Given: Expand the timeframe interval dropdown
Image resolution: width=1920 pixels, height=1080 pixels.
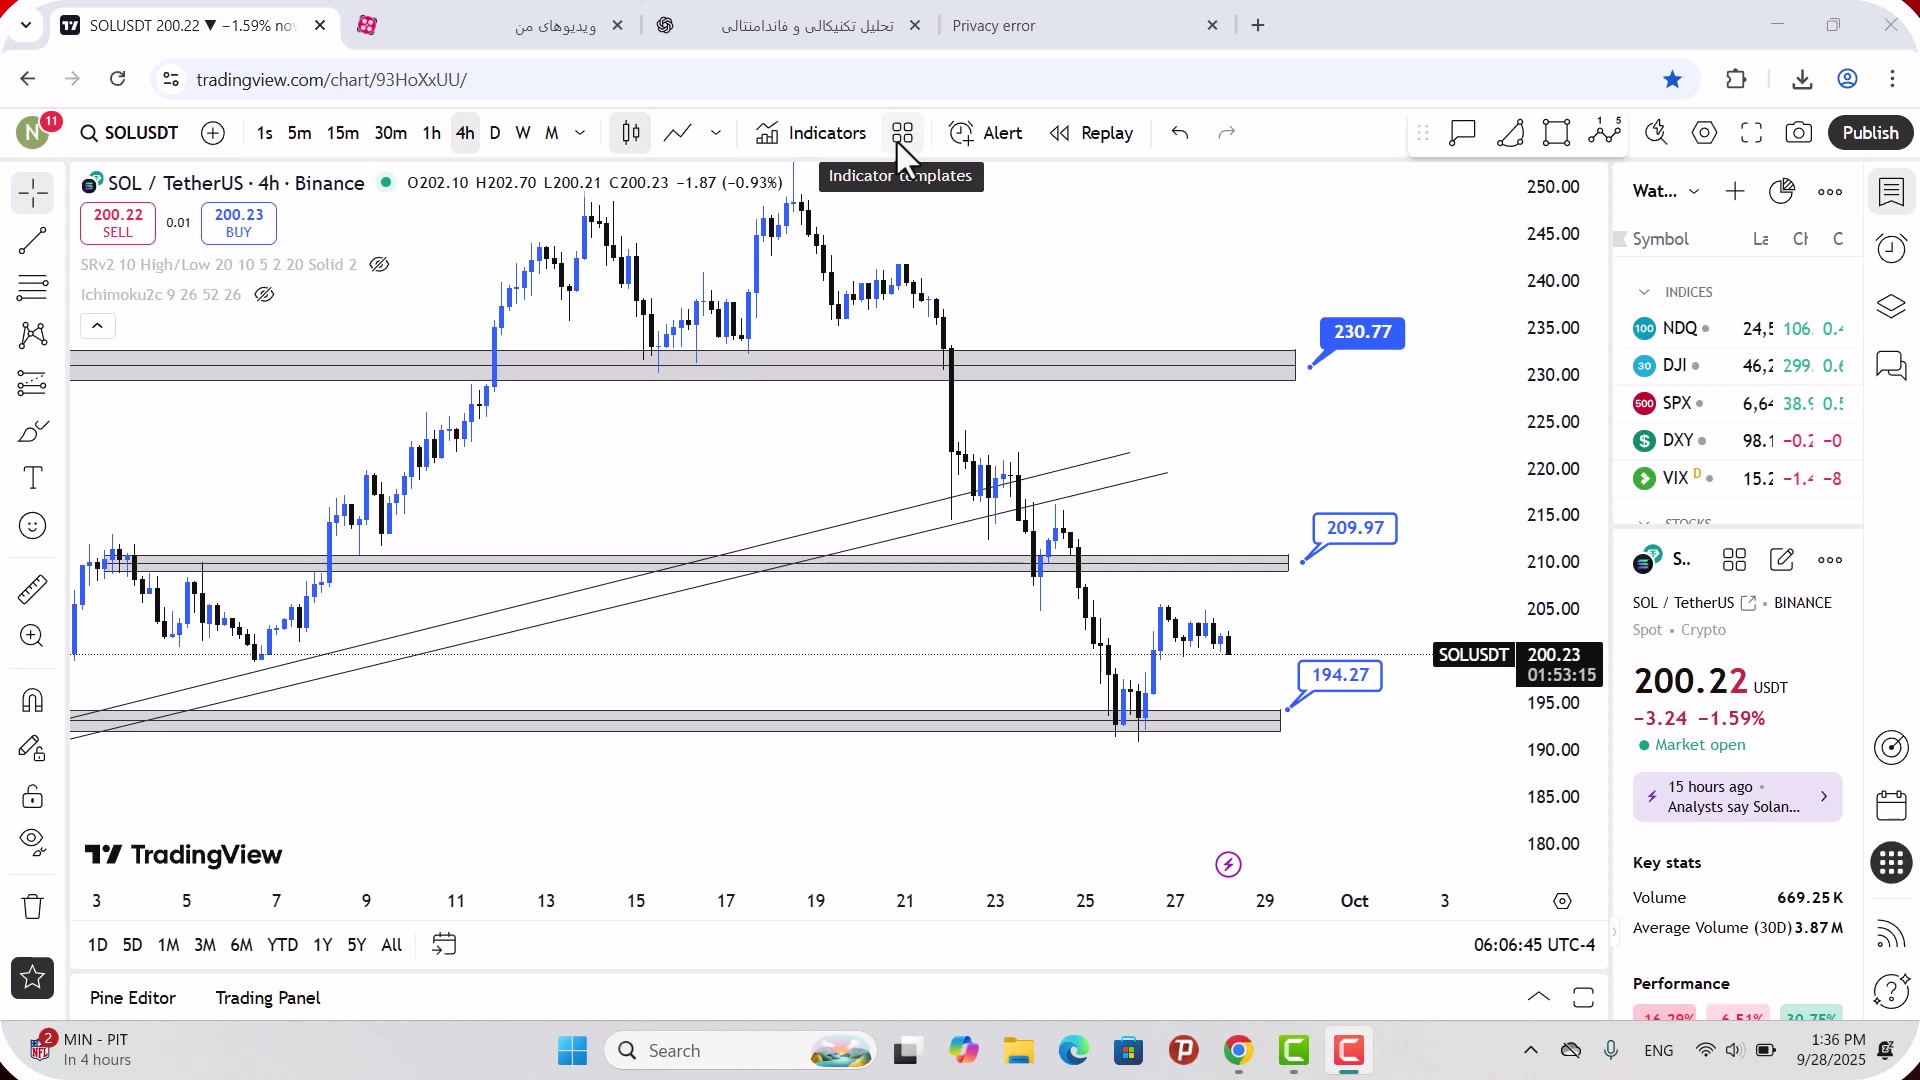Looking at the screenshot, I should (x=580, y=133).
